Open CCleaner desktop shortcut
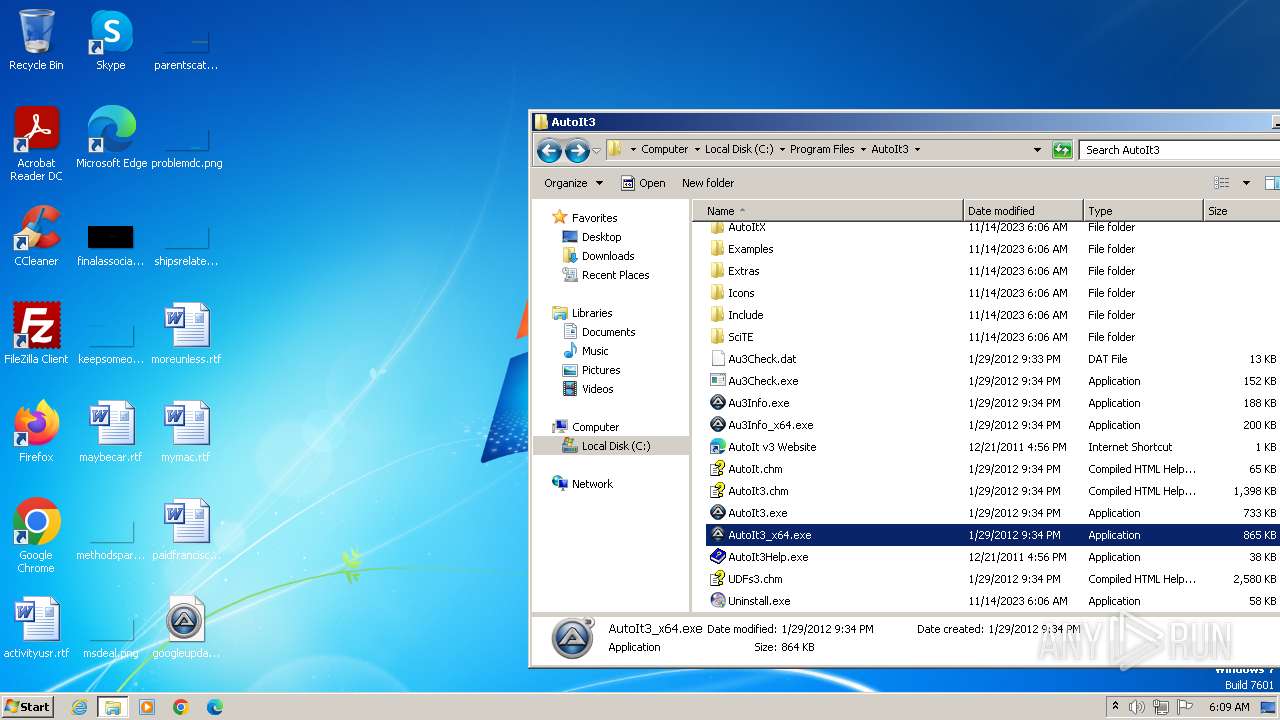Image resolution: width=1280 pixels, height=720 pixels. point(36,236)
